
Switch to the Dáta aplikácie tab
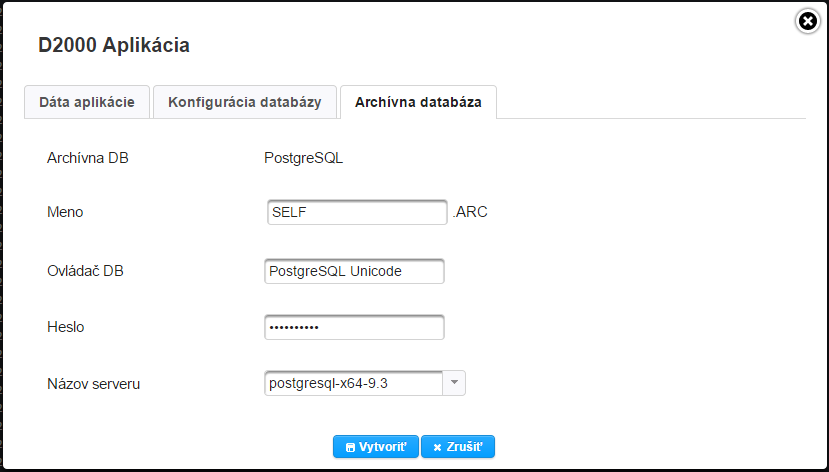87,102
